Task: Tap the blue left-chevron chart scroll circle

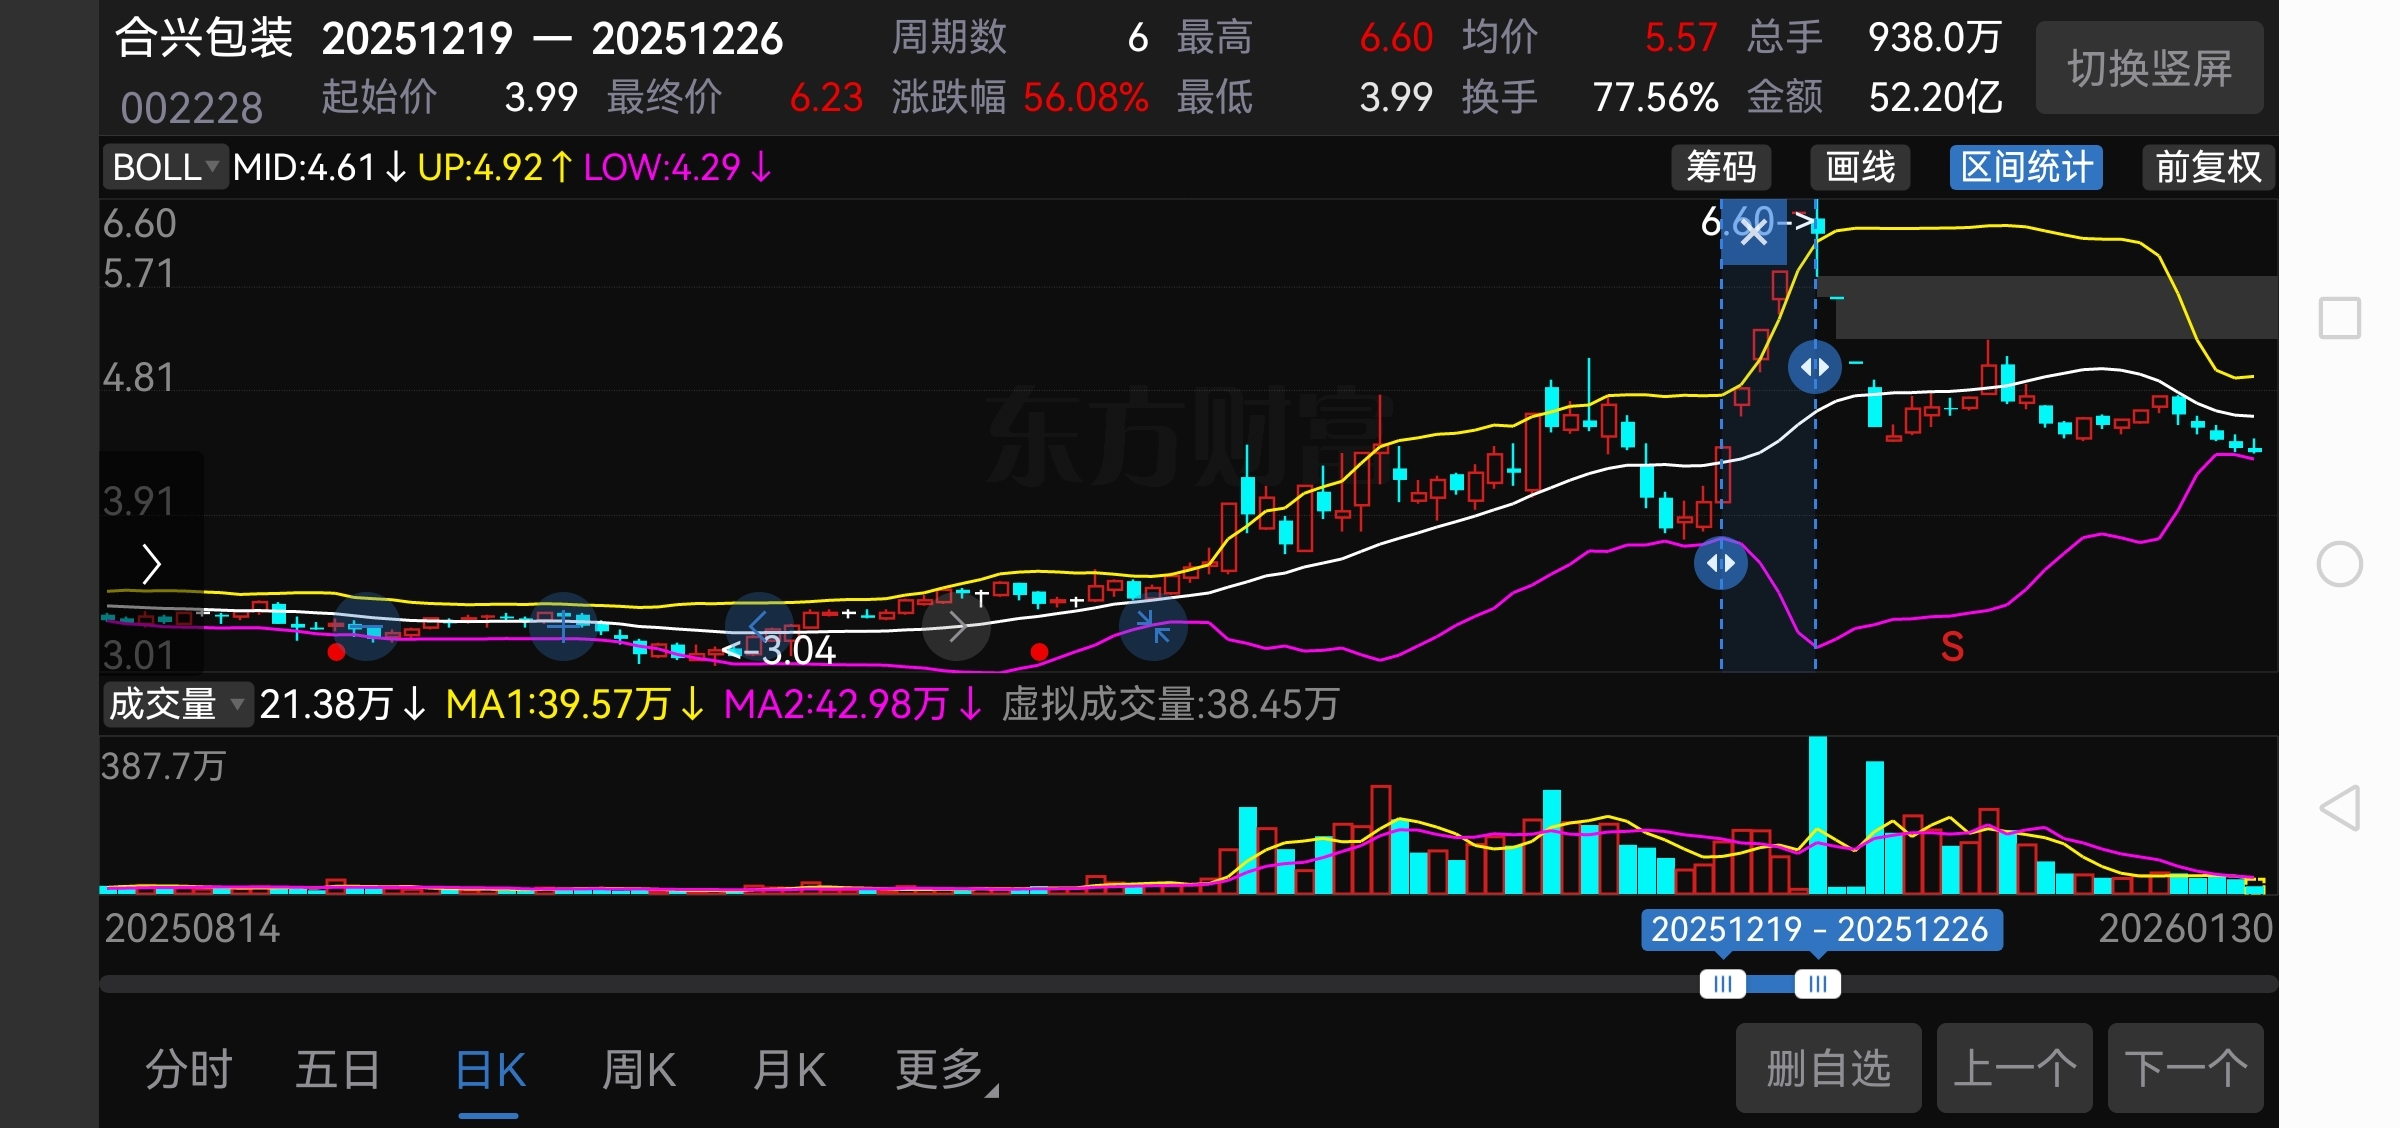Action: pos(758,627)
